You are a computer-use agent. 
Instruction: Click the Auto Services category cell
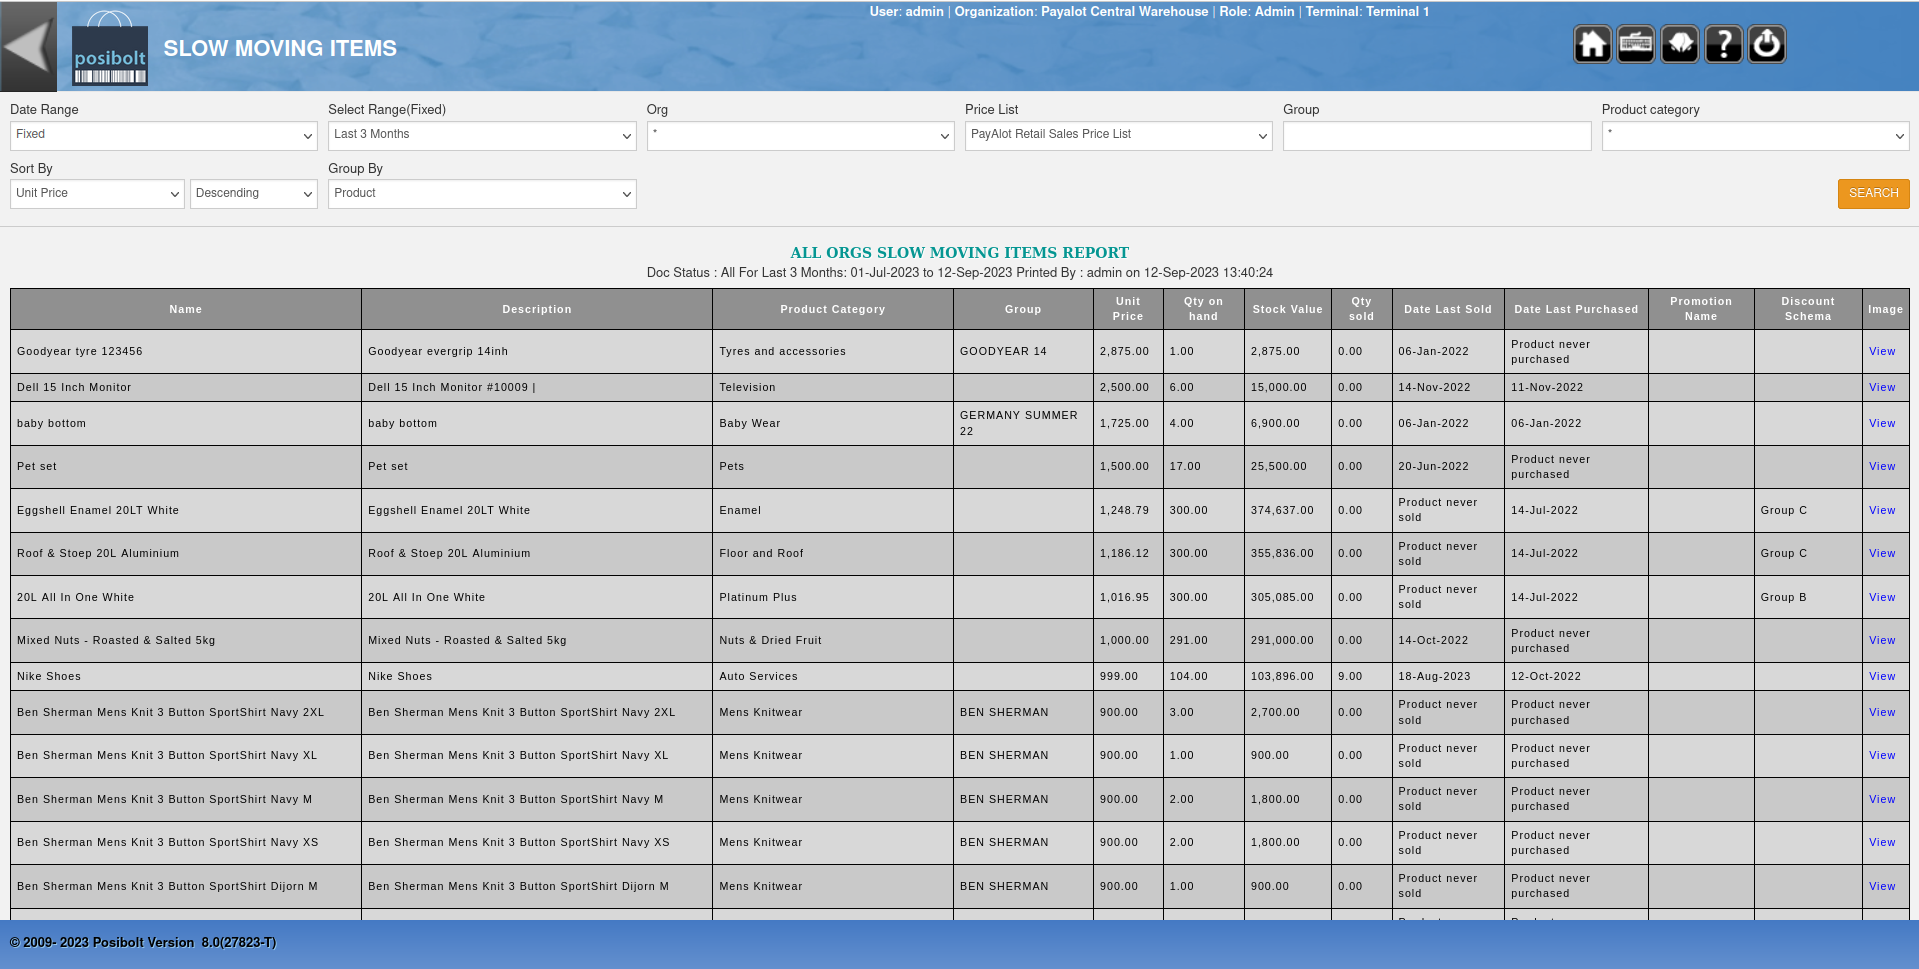tap(833, 677)
